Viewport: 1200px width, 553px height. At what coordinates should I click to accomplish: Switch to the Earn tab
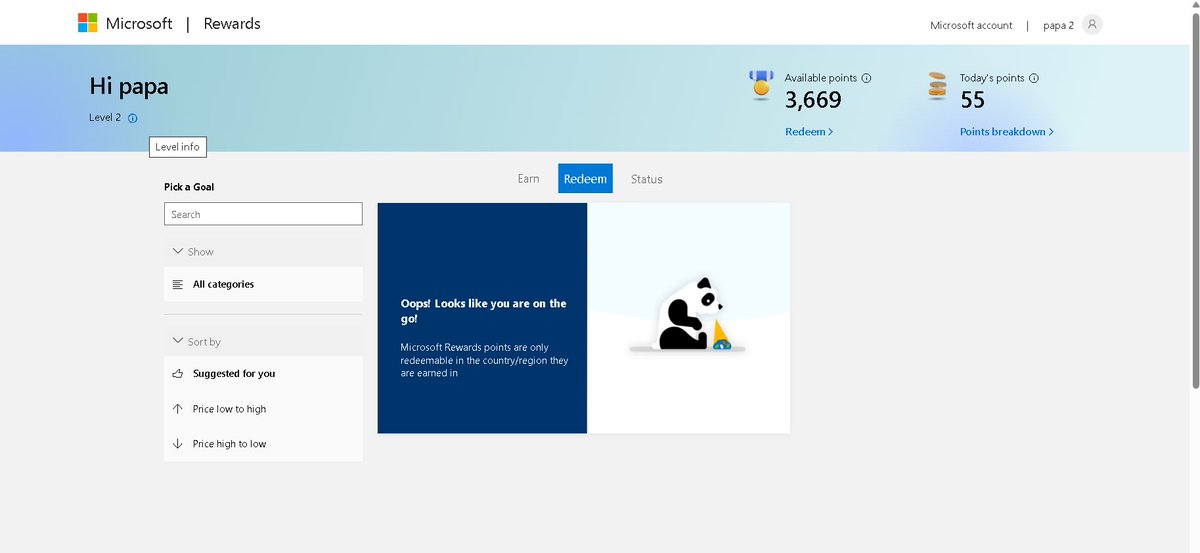[x=528, y=179]
